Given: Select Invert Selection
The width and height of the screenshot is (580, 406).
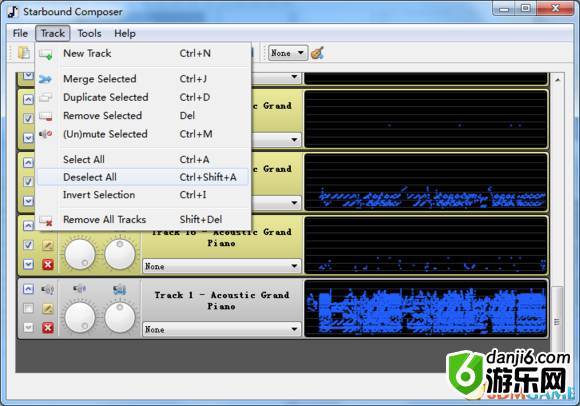Looking at the screenshot, I should tap(143, 195).
